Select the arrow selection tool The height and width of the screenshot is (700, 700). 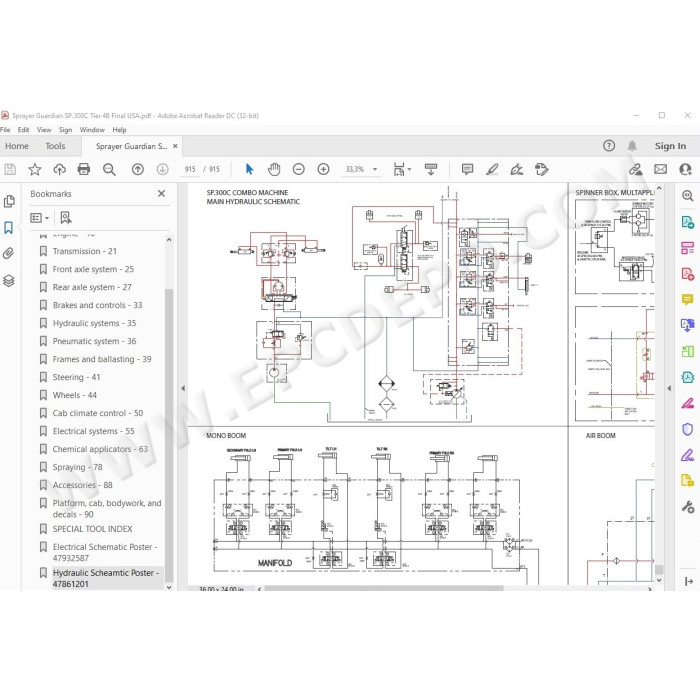[249, 169]
